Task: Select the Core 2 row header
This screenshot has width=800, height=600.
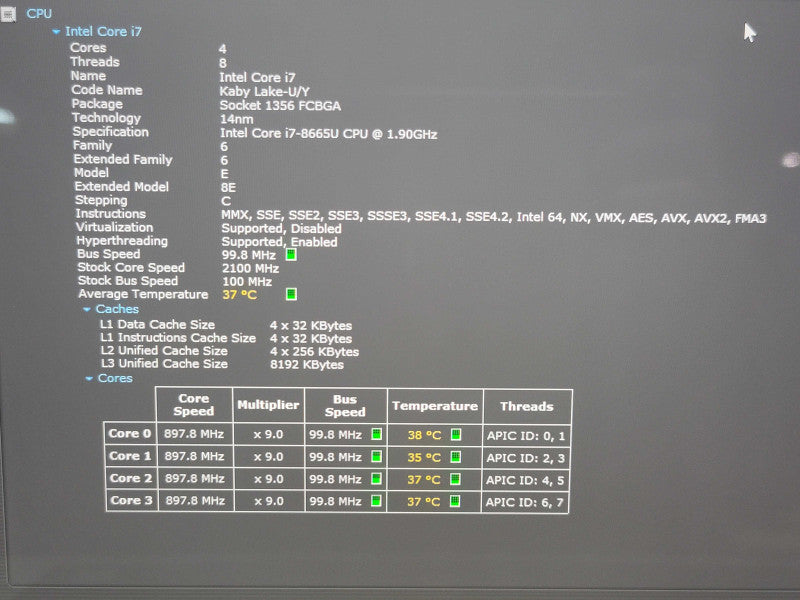Action: [x=131, y=478]
